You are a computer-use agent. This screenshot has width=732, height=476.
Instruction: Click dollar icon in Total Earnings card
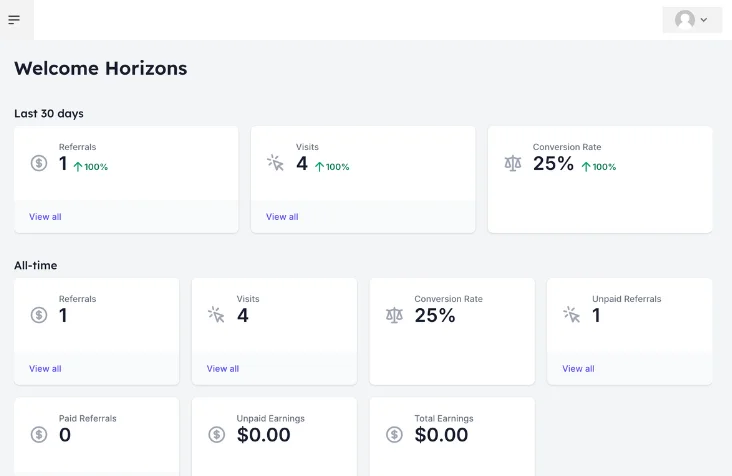(x=394, y=435)
